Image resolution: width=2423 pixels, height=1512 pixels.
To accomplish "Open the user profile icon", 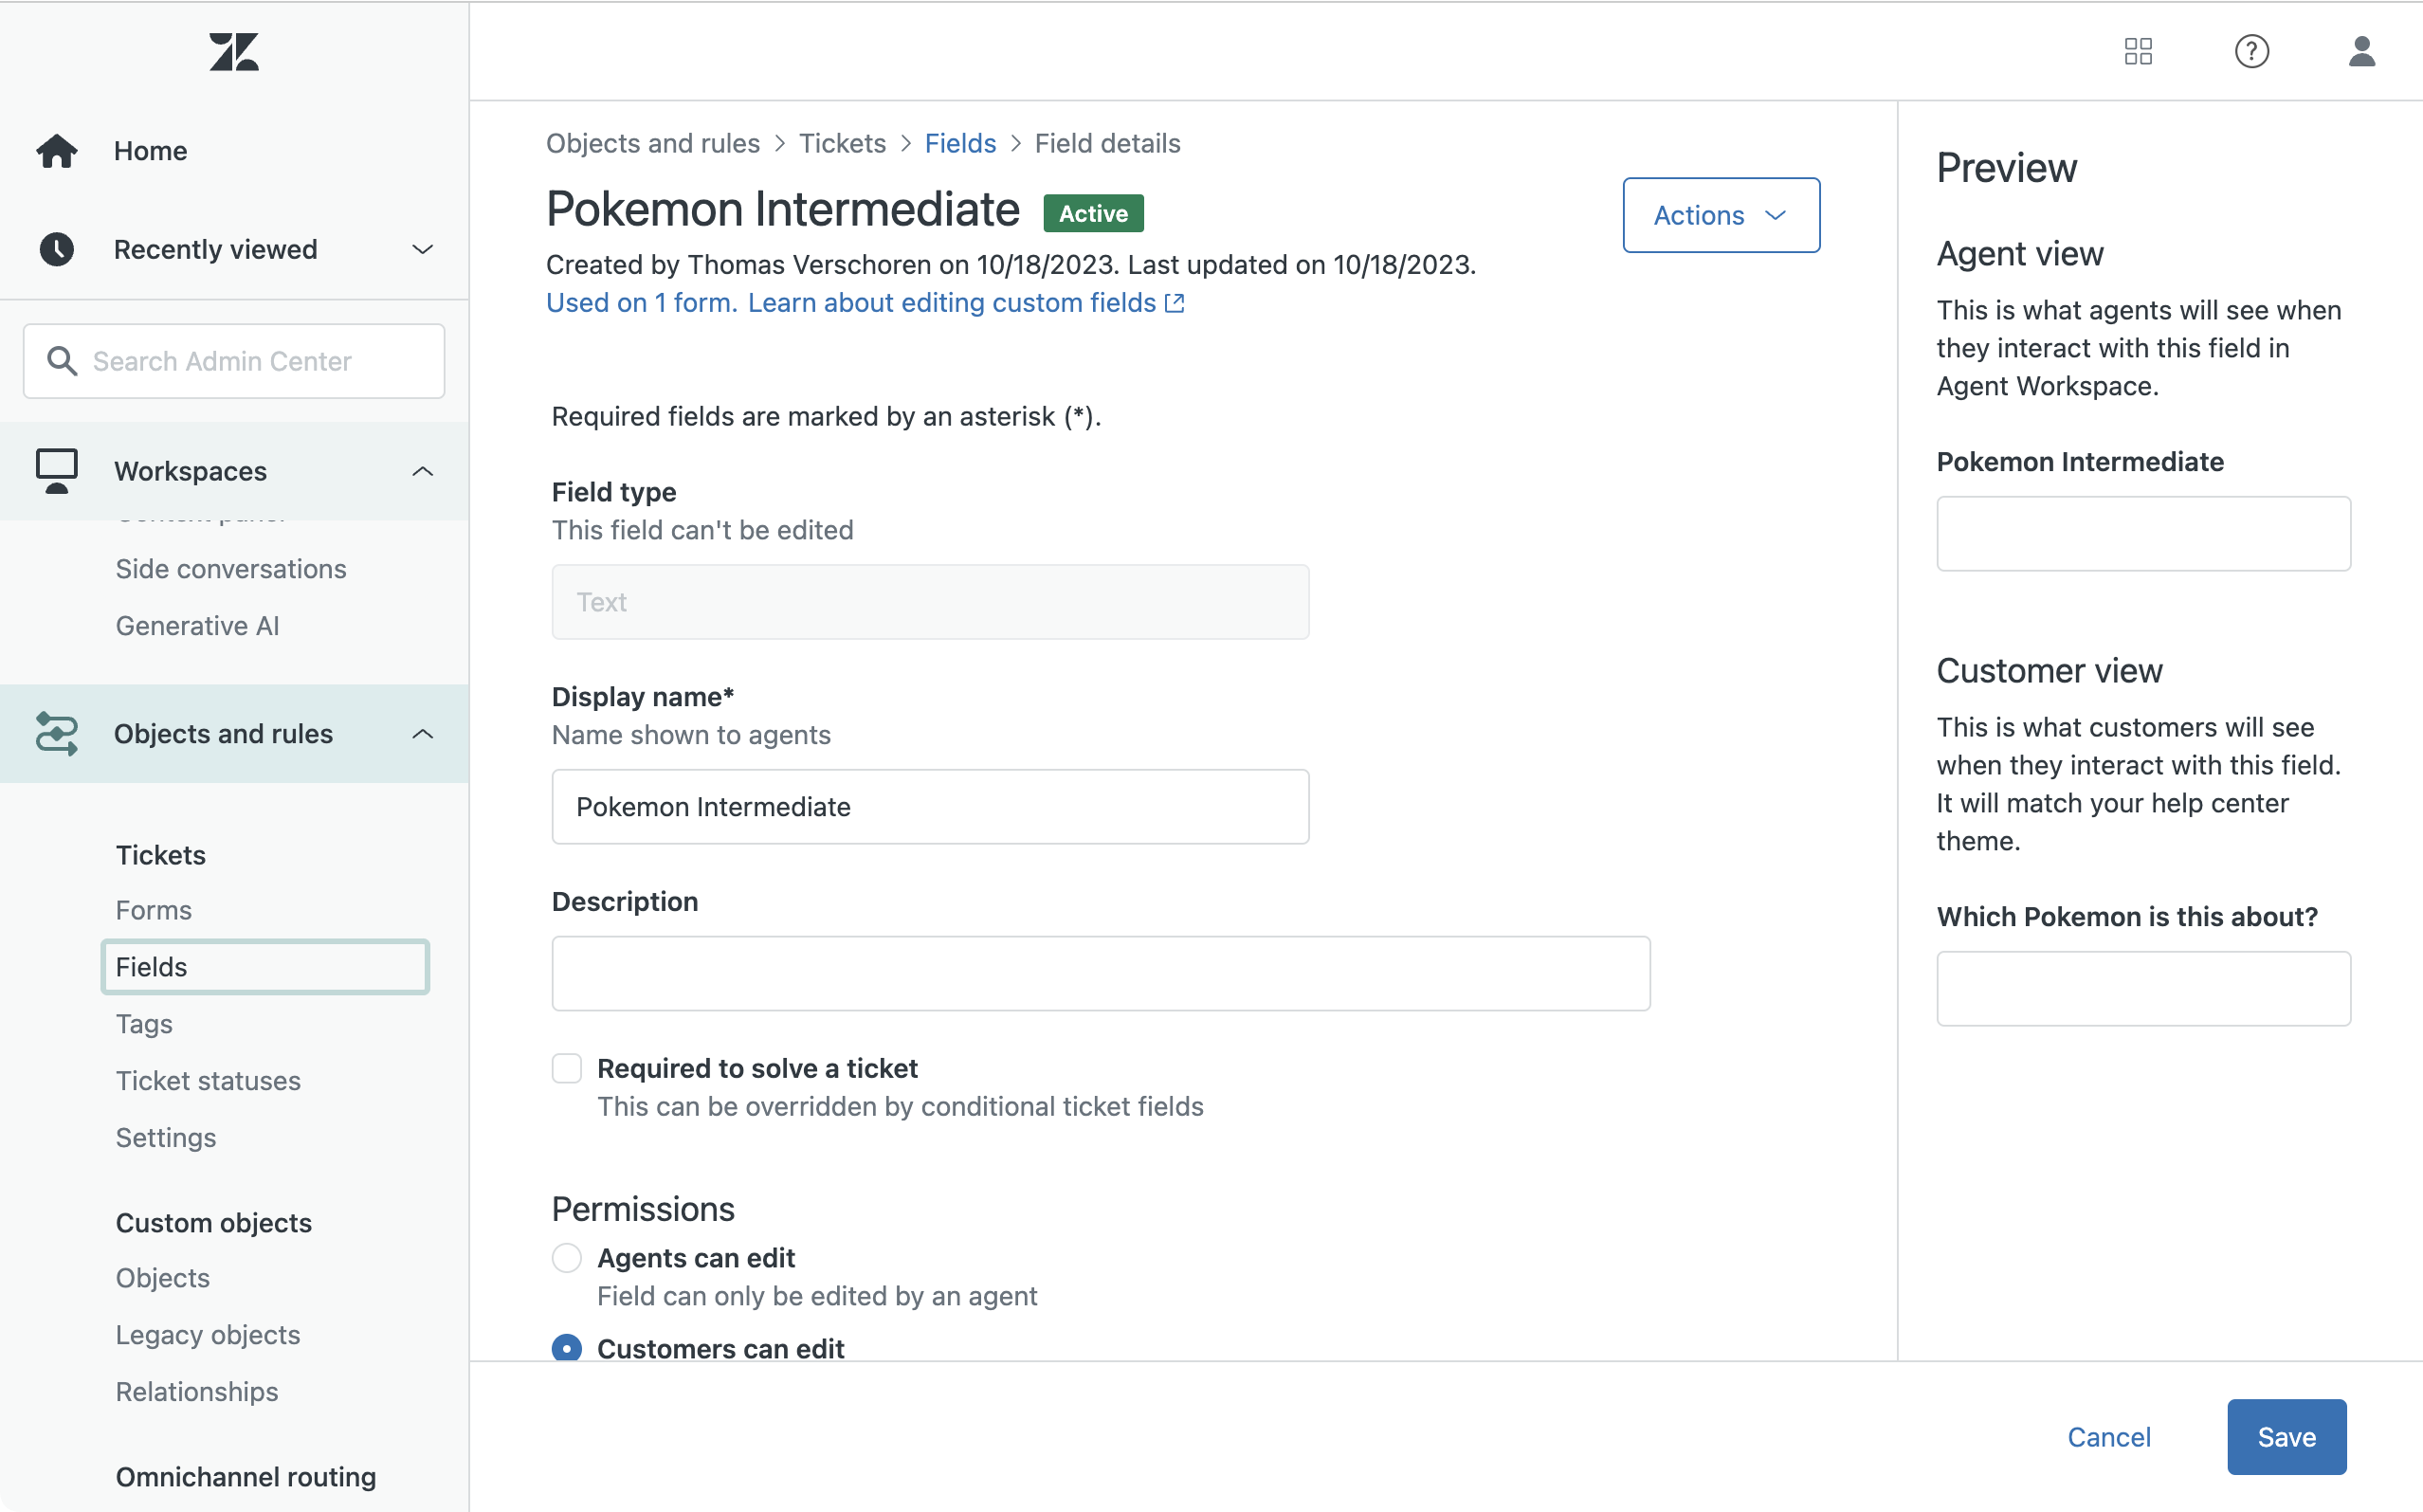I will pos(2361,51).
